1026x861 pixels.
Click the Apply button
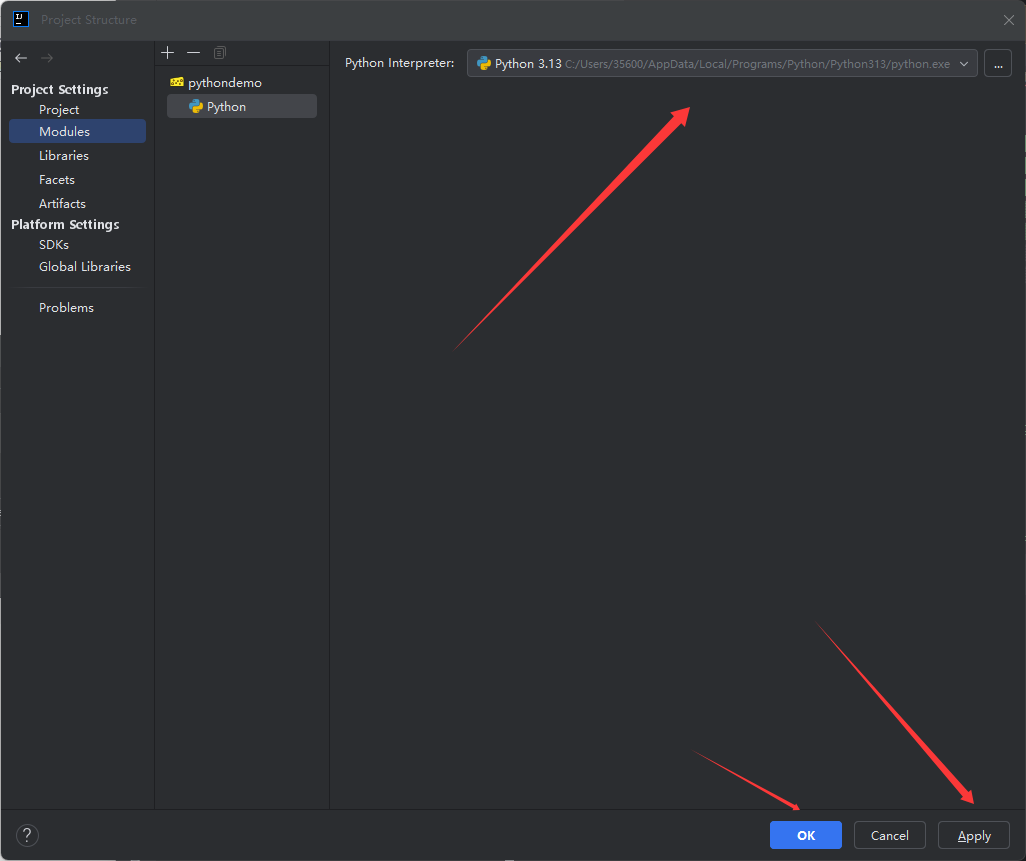point(974,835)
